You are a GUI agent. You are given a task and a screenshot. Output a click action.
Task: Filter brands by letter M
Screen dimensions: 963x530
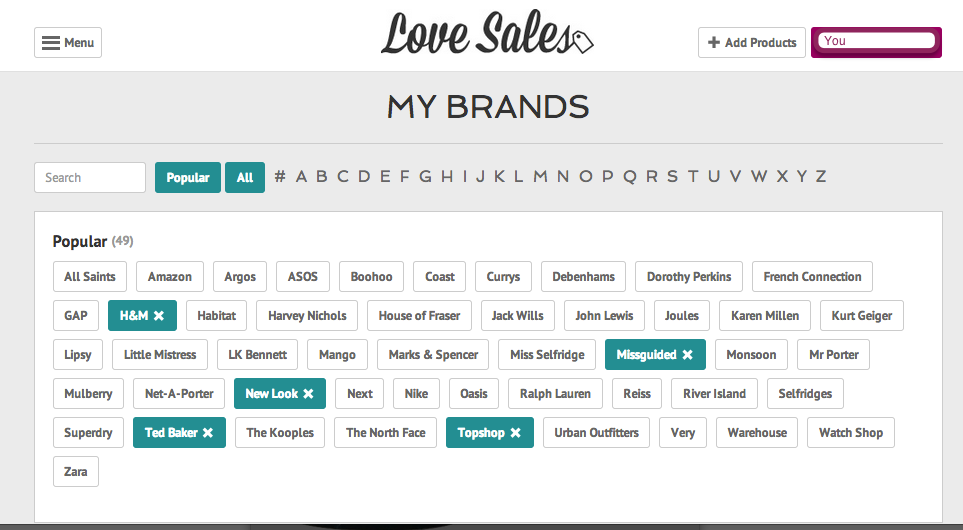pos(540,177)
